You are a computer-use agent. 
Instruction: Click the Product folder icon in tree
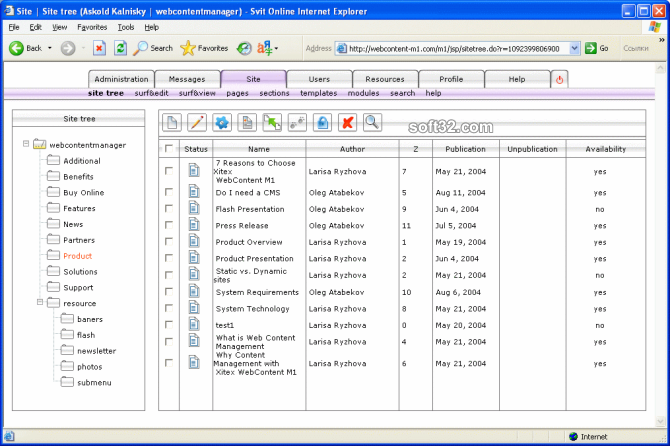(53, 255)
